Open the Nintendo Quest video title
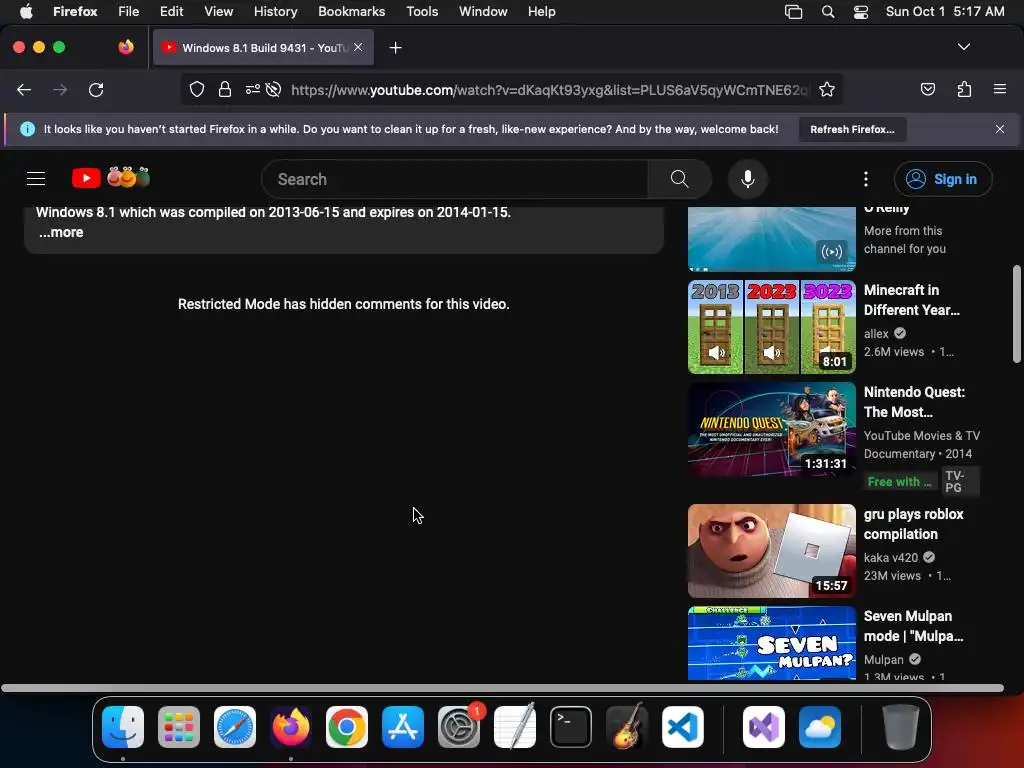This screenshot has height=768, width=1024. (x=914, y=402)
